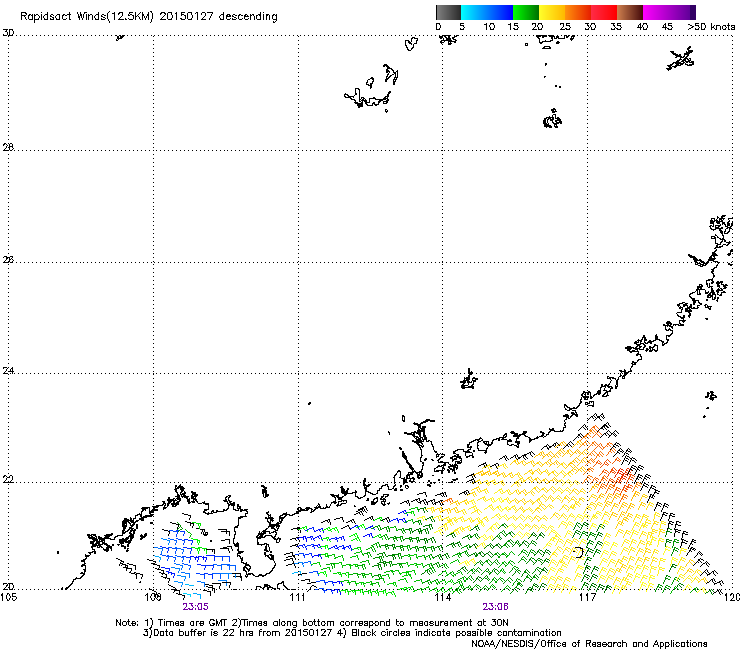
Task: Click the latitude label 22
Action: pos(8,479)
